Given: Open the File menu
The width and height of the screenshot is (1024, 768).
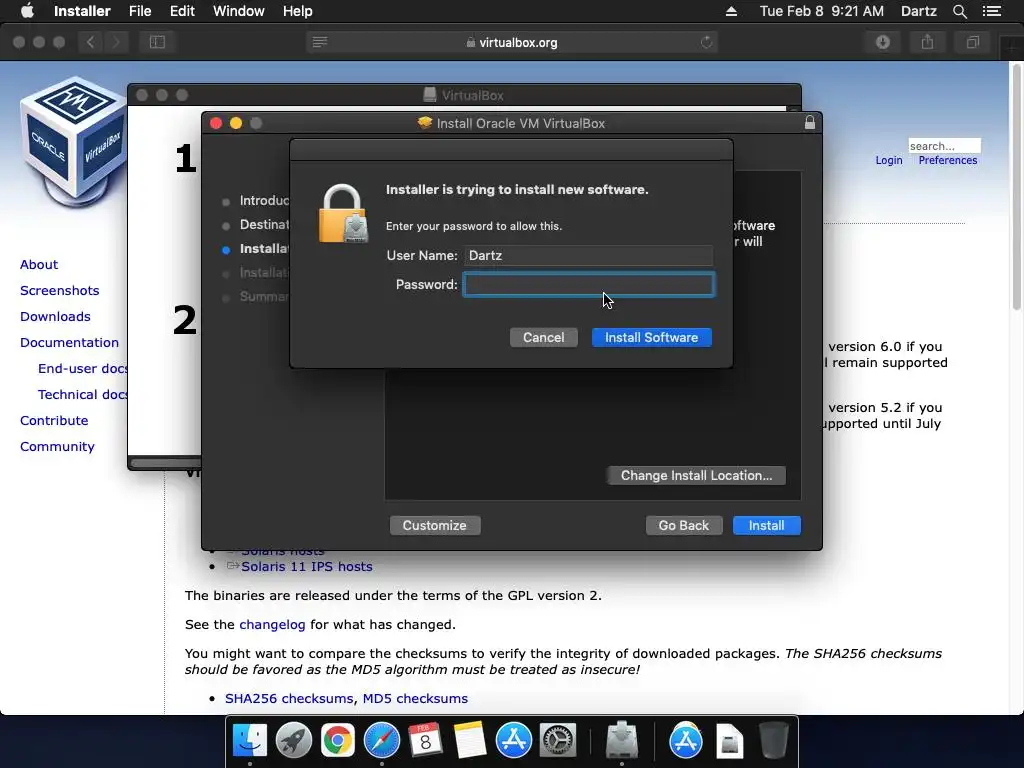Looking at the screenshot, I should coord(140,11).
